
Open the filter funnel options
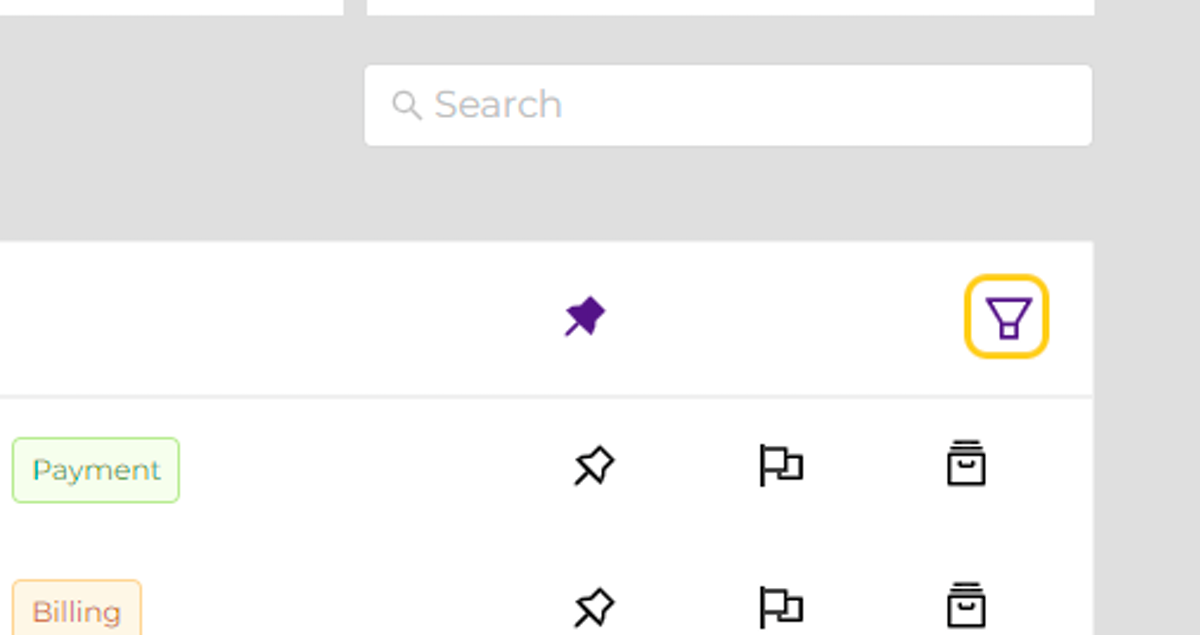pos(1006,316)
